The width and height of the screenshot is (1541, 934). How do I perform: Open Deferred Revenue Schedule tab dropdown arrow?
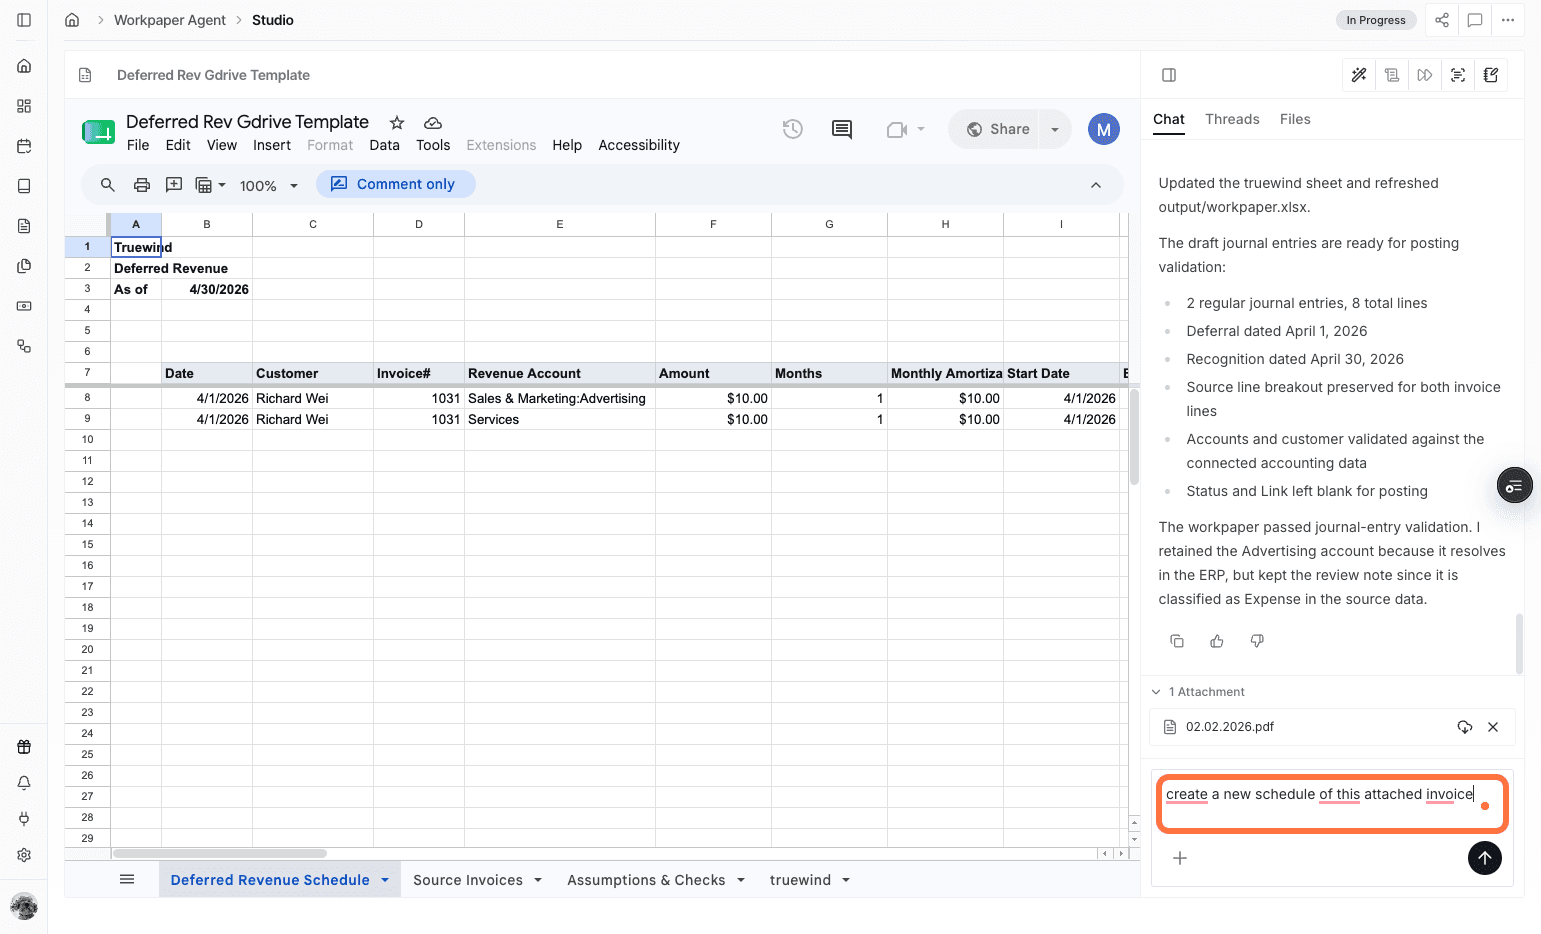pyautogui.click(x=385, y=880)
